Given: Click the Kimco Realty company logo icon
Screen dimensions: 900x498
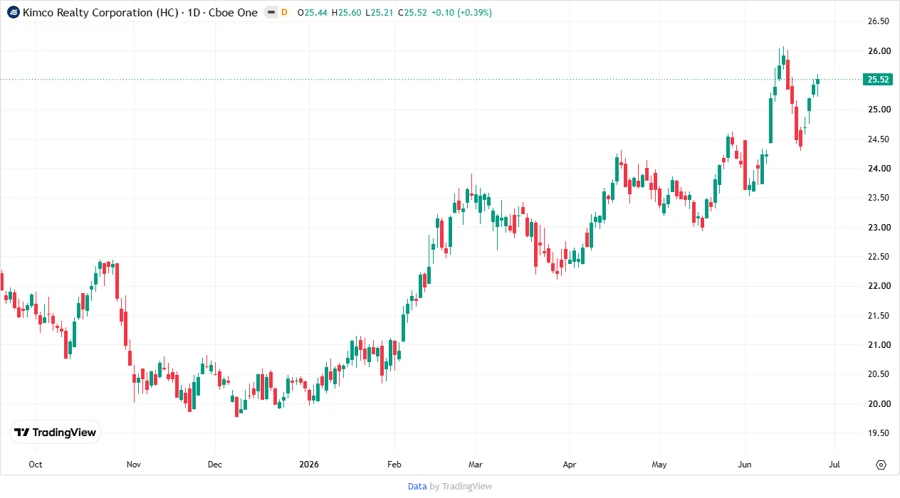Looking at the screenshot, I should [13, 12].
